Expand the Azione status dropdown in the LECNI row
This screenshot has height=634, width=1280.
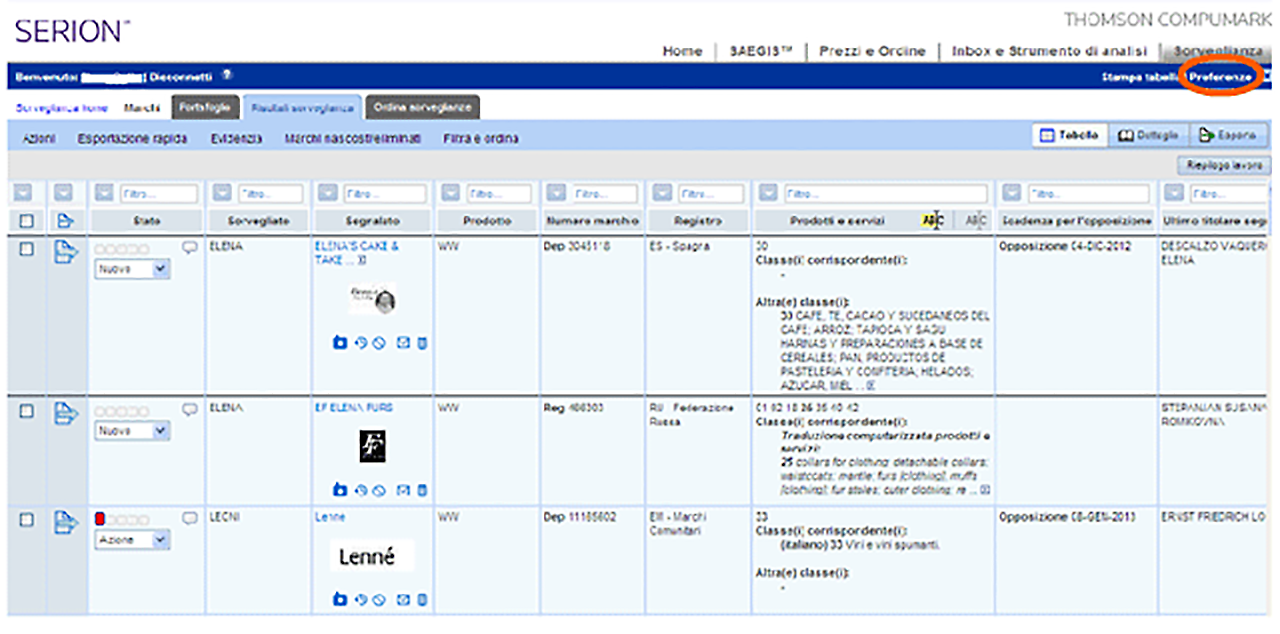(132, 540)
